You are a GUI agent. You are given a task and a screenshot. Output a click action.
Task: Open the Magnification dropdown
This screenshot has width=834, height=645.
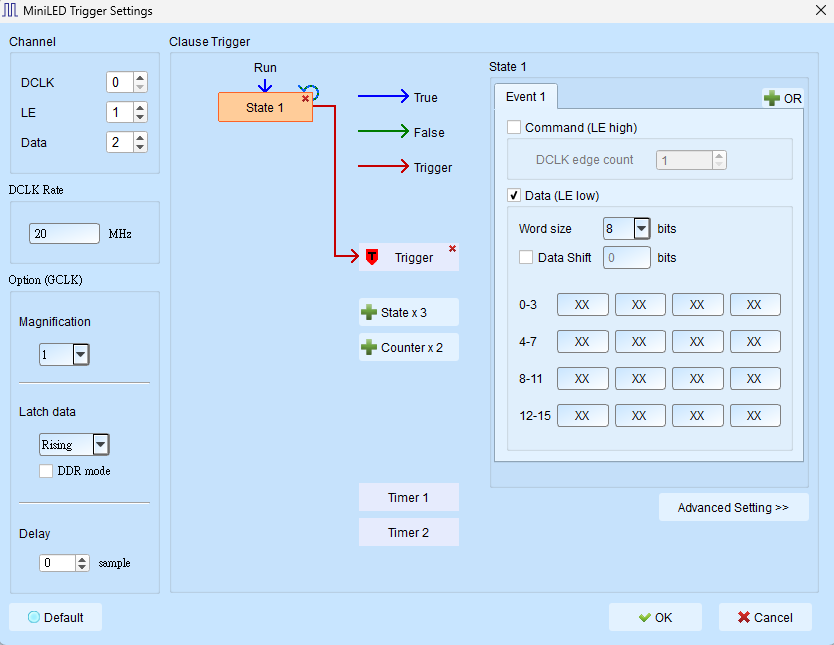[81, 354]
